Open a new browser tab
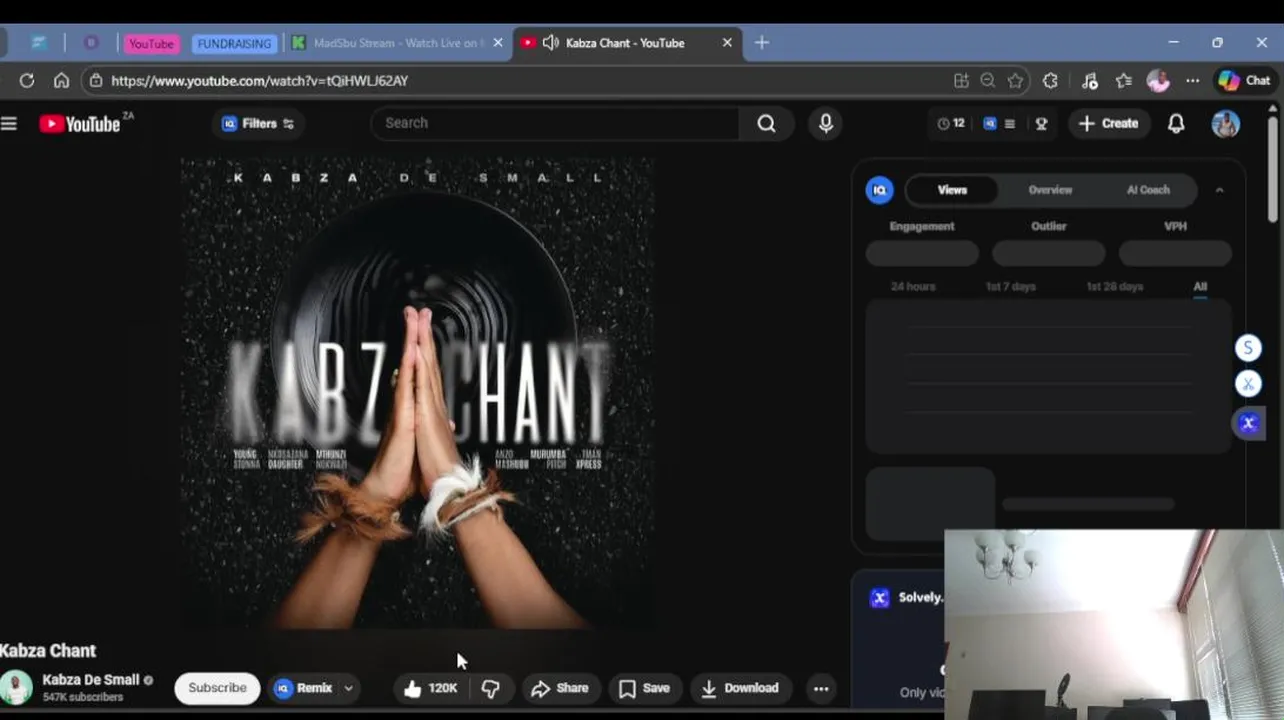Screen dimensions: 1284x720 (762, 43)
